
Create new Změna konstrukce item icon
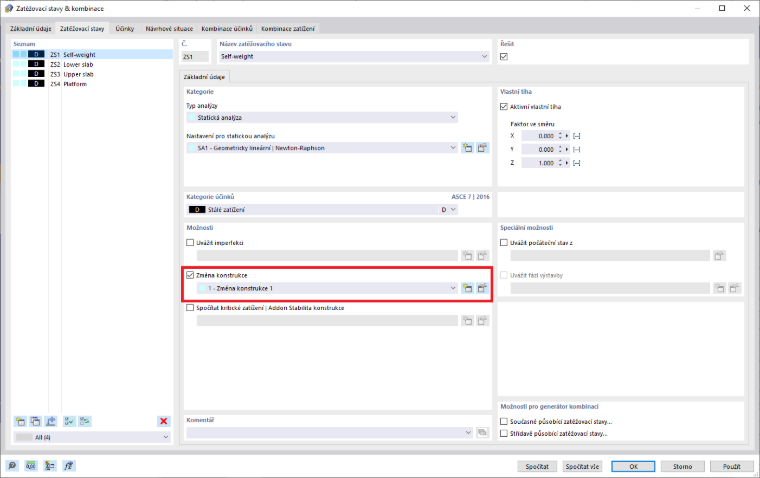click(x=467, y=288)
